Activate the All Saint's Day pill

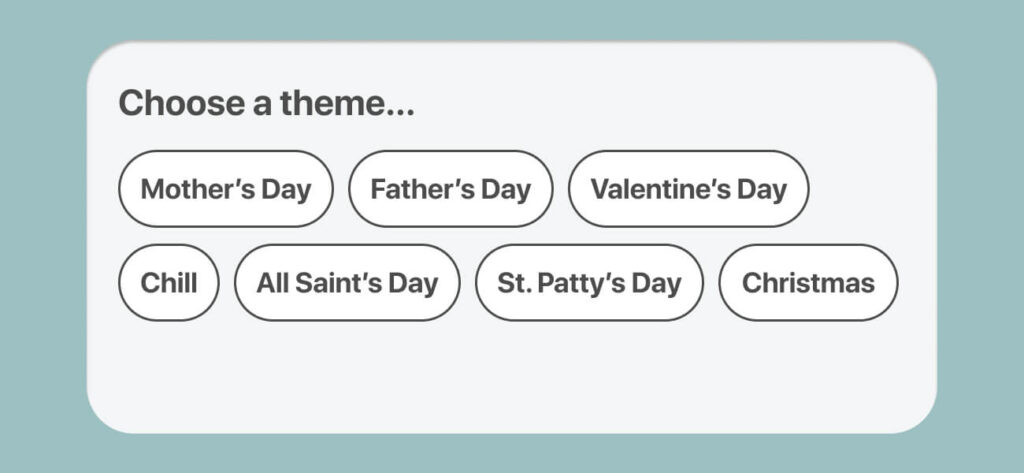point(347,283)
